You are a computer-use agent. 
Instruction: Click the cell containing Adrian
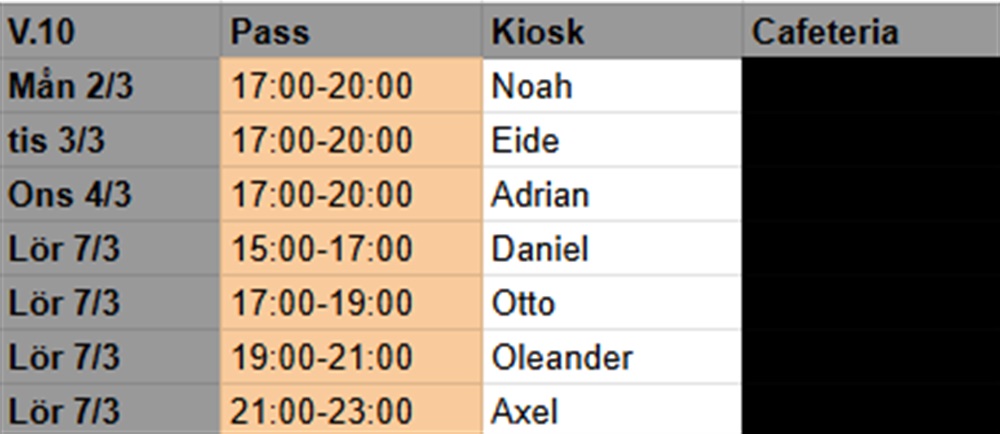(611, 194)
